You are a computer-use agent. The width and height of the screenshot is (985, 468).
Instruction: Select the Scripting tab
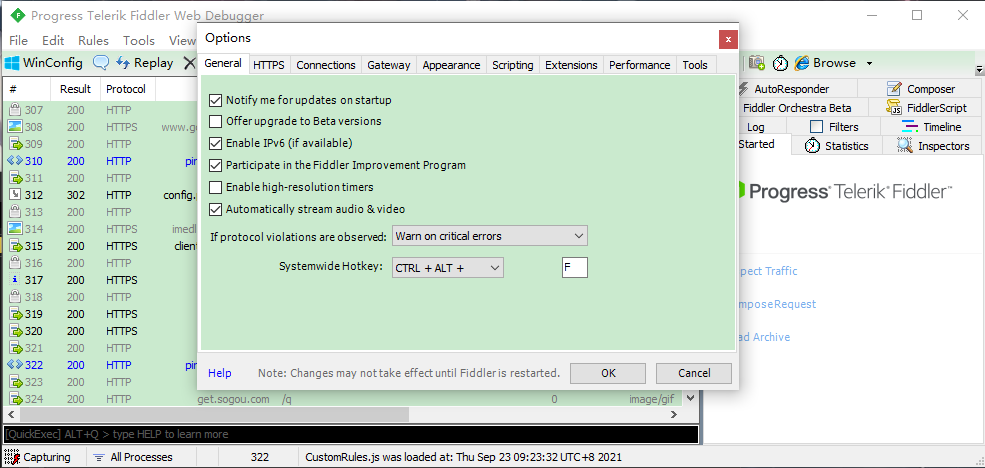click(513, 65)
